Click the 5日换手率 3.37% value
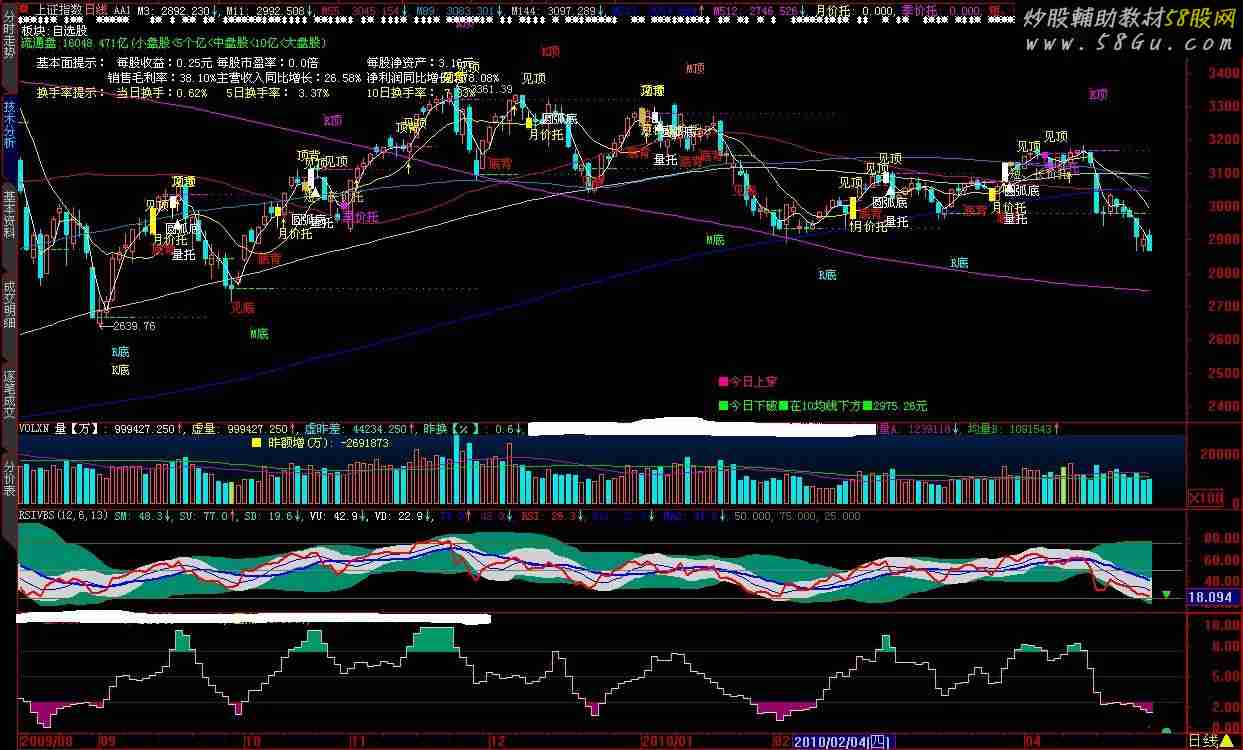This screenshot has width=1243, height=750. [x=276, y=92]
